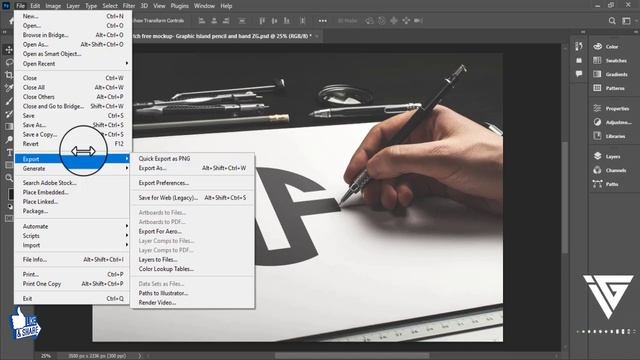Image resolution: width=640 pixels, height=360 pixels.
Task: Open the File menu
Action: pyautogui.click(x=20, y=6)
